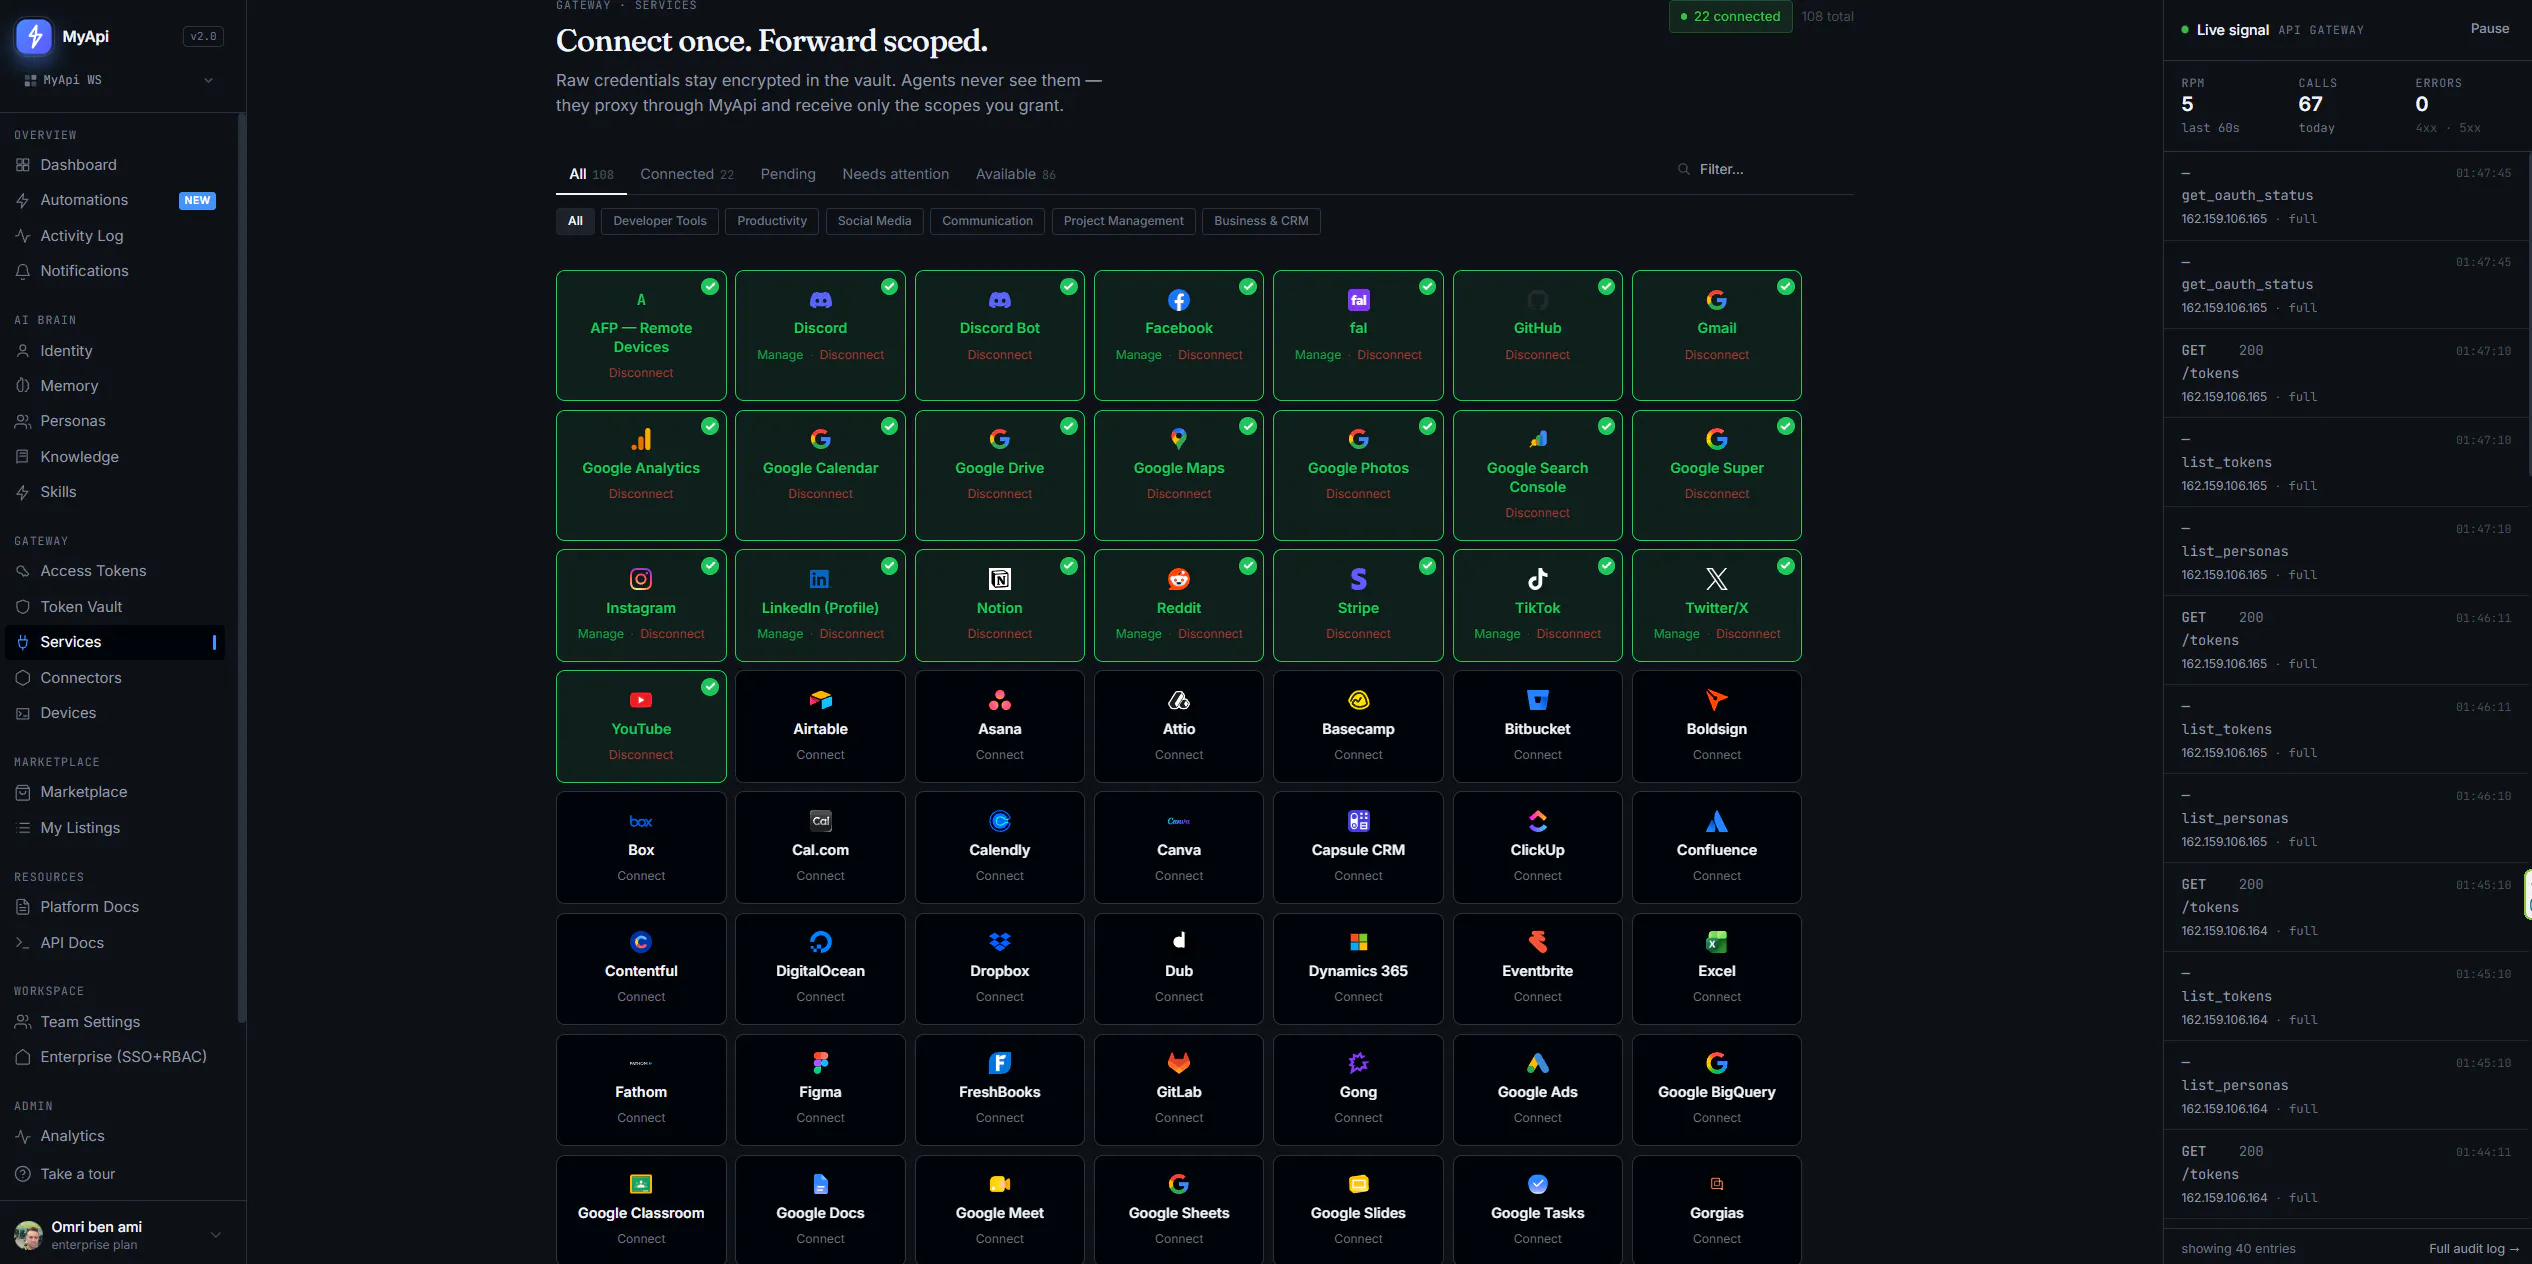Click the 22 connected status badge
This screenshot has height=1264, width=2532.
(1730, 17)
